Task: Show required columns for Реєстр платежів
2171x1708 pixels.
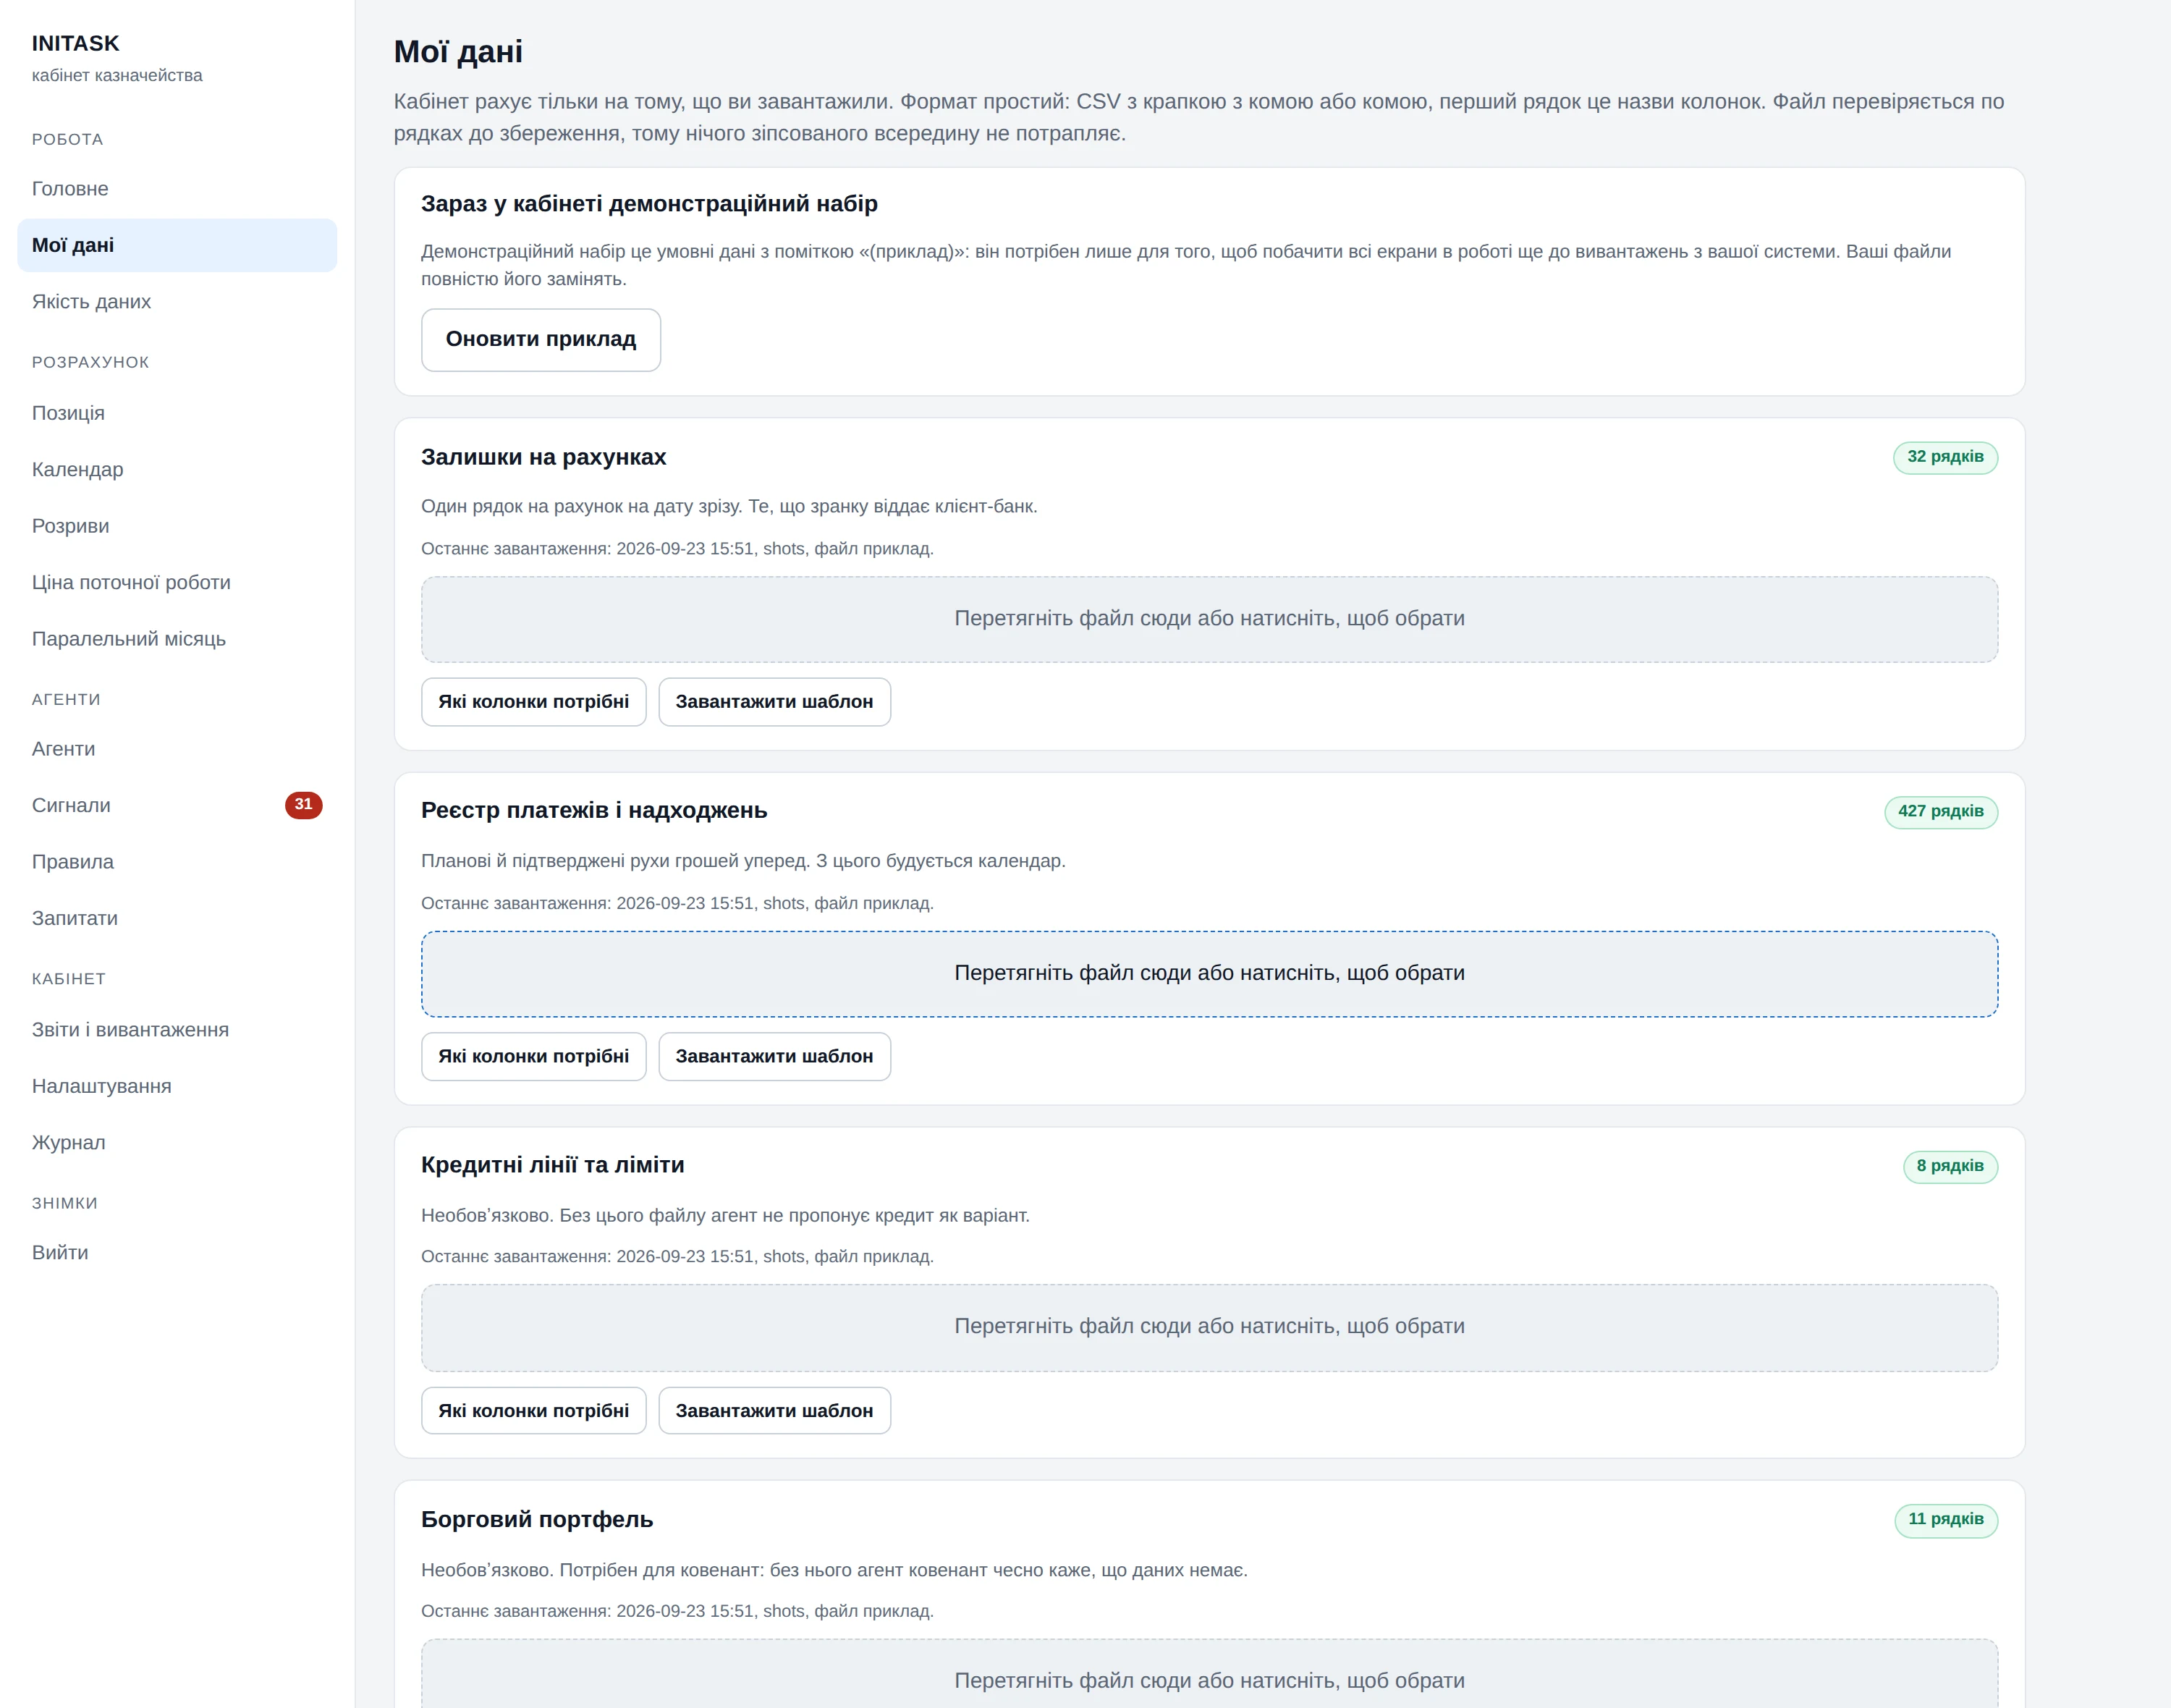Action: [x=533, y=1056]
